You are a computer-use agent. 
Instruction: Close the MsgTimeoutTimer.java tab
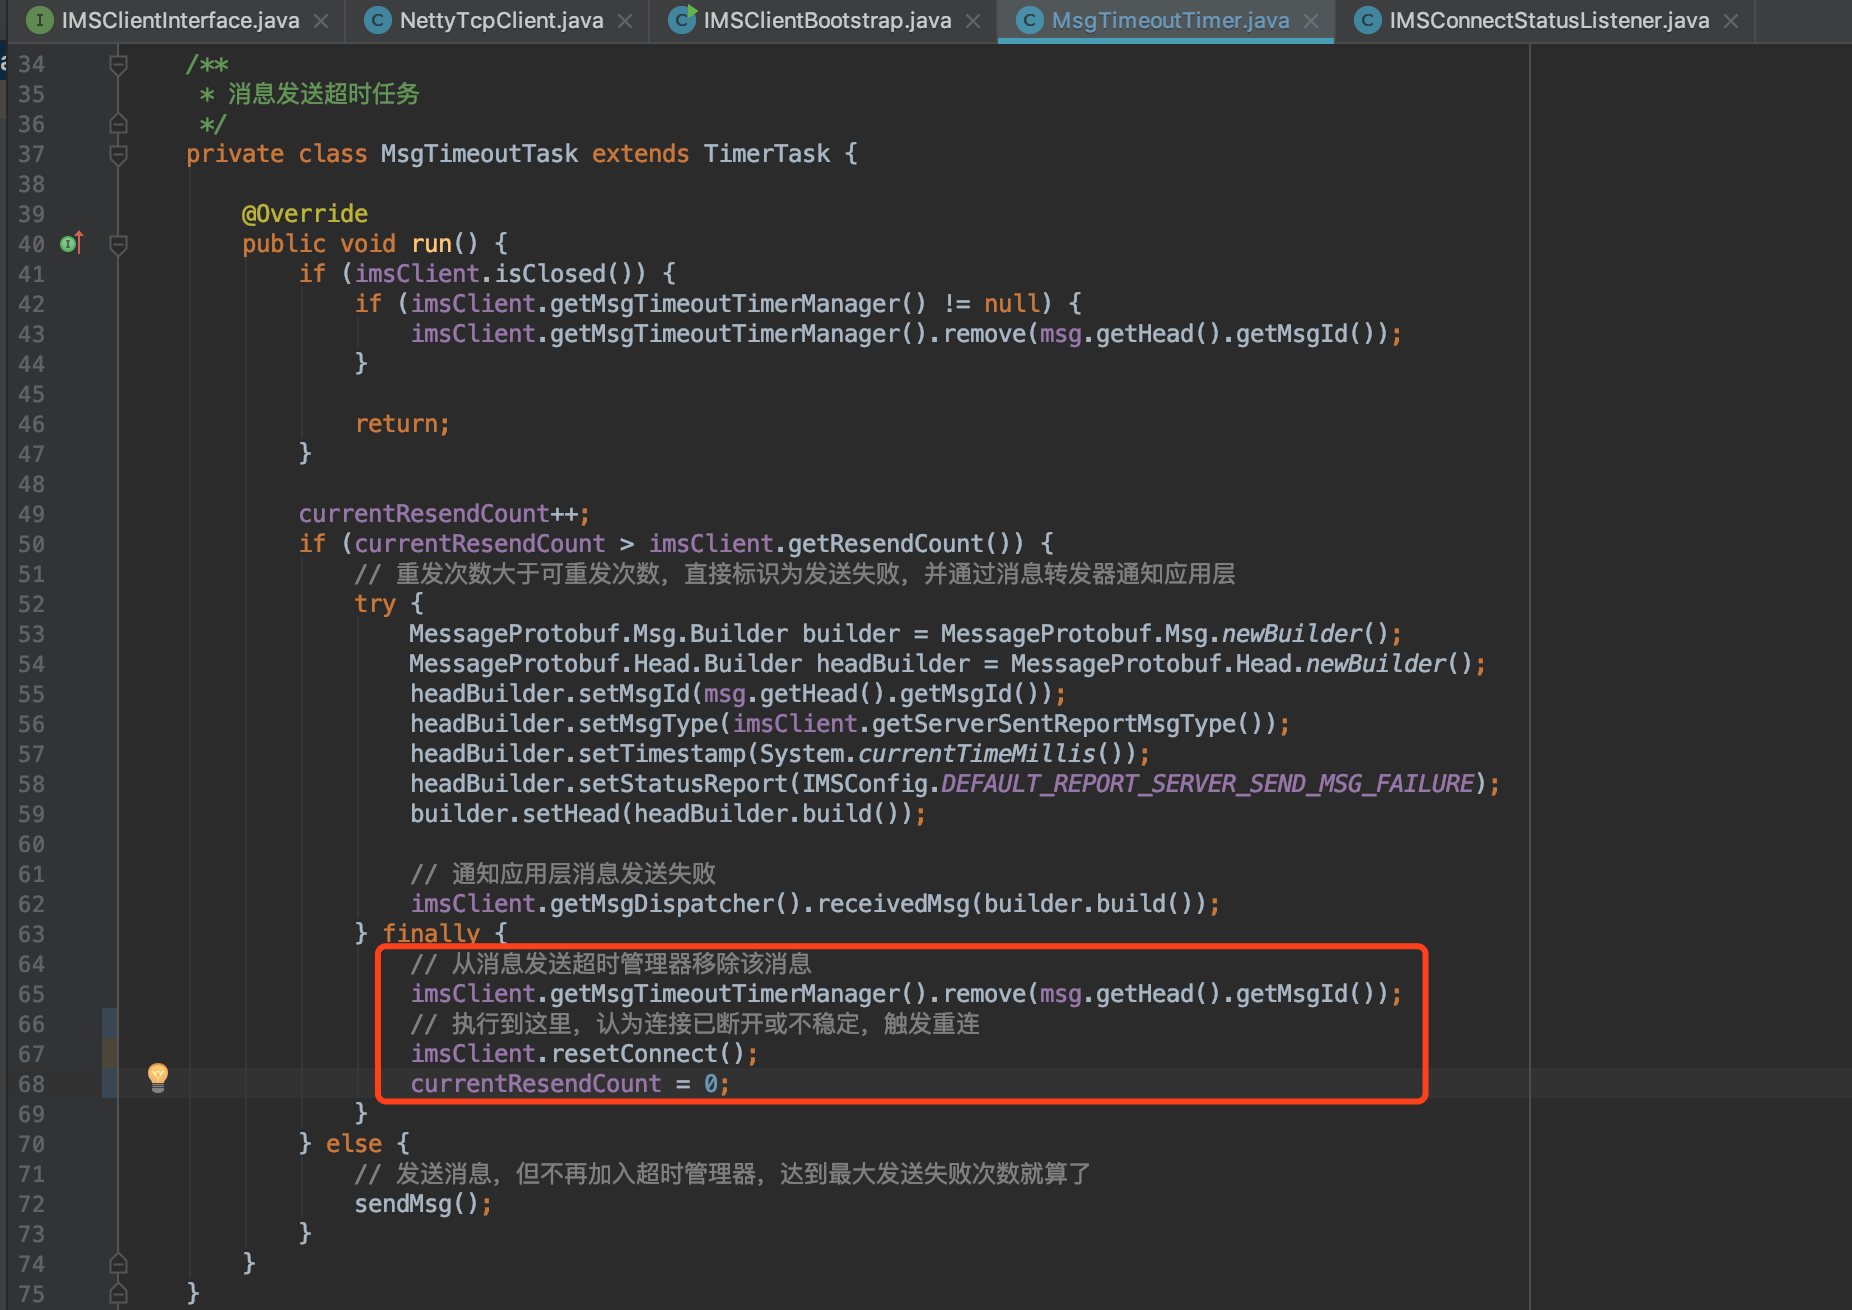pyautogui.click(x=1311, y=20)
